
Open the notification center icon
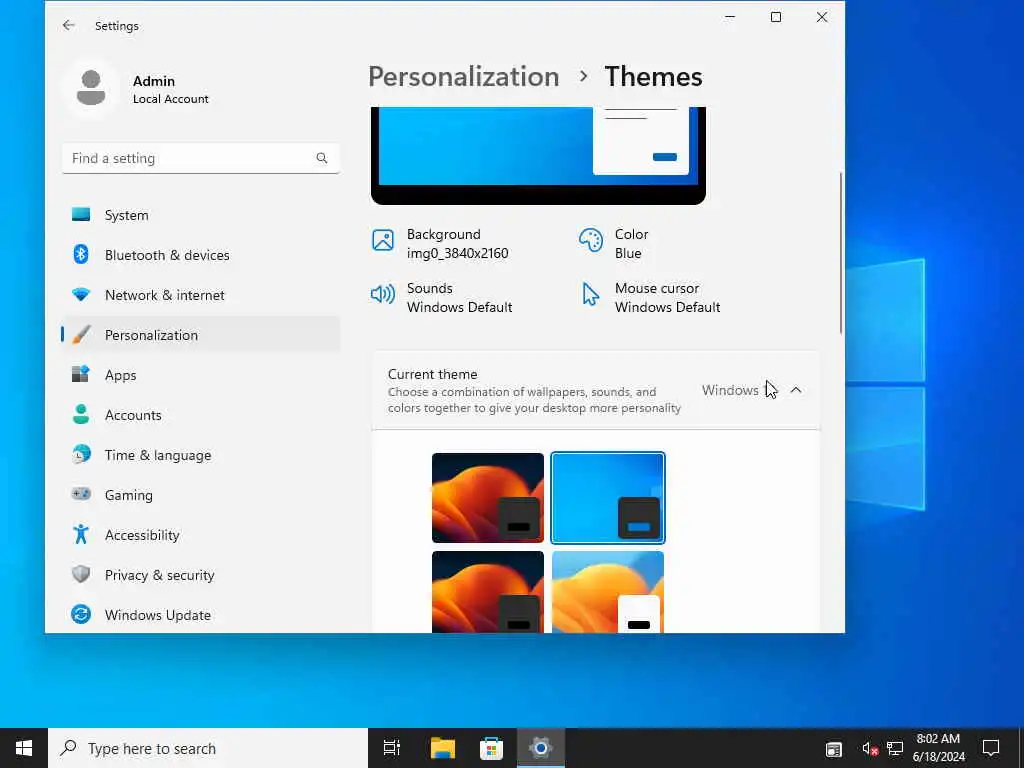click(991, 748)
